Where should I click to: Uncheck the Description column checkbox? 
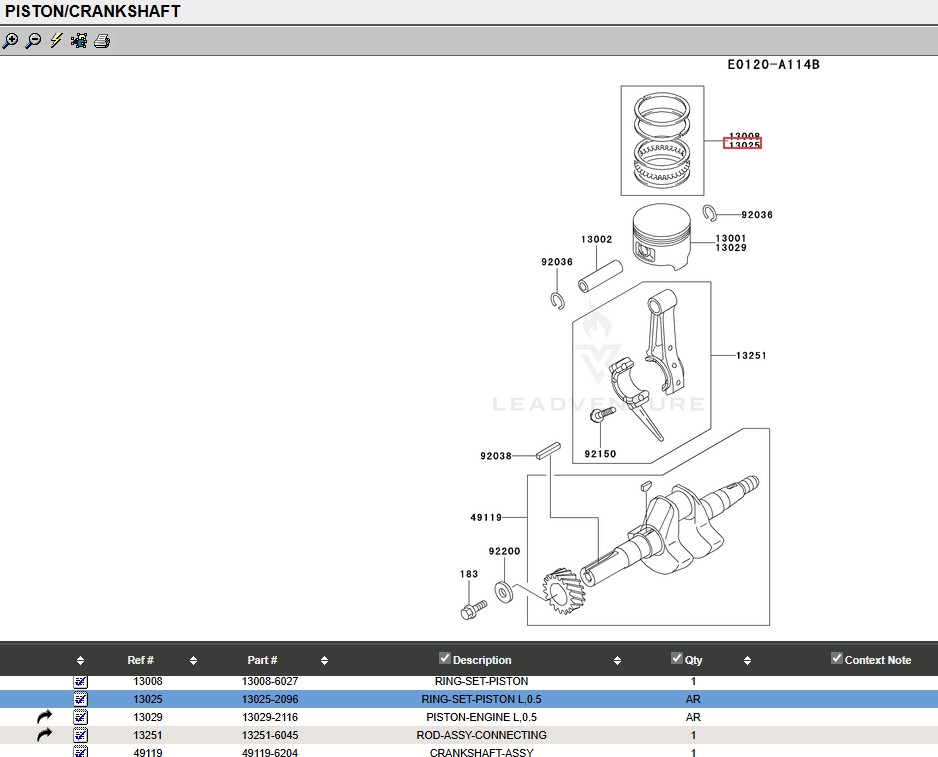tap(445, 658)
